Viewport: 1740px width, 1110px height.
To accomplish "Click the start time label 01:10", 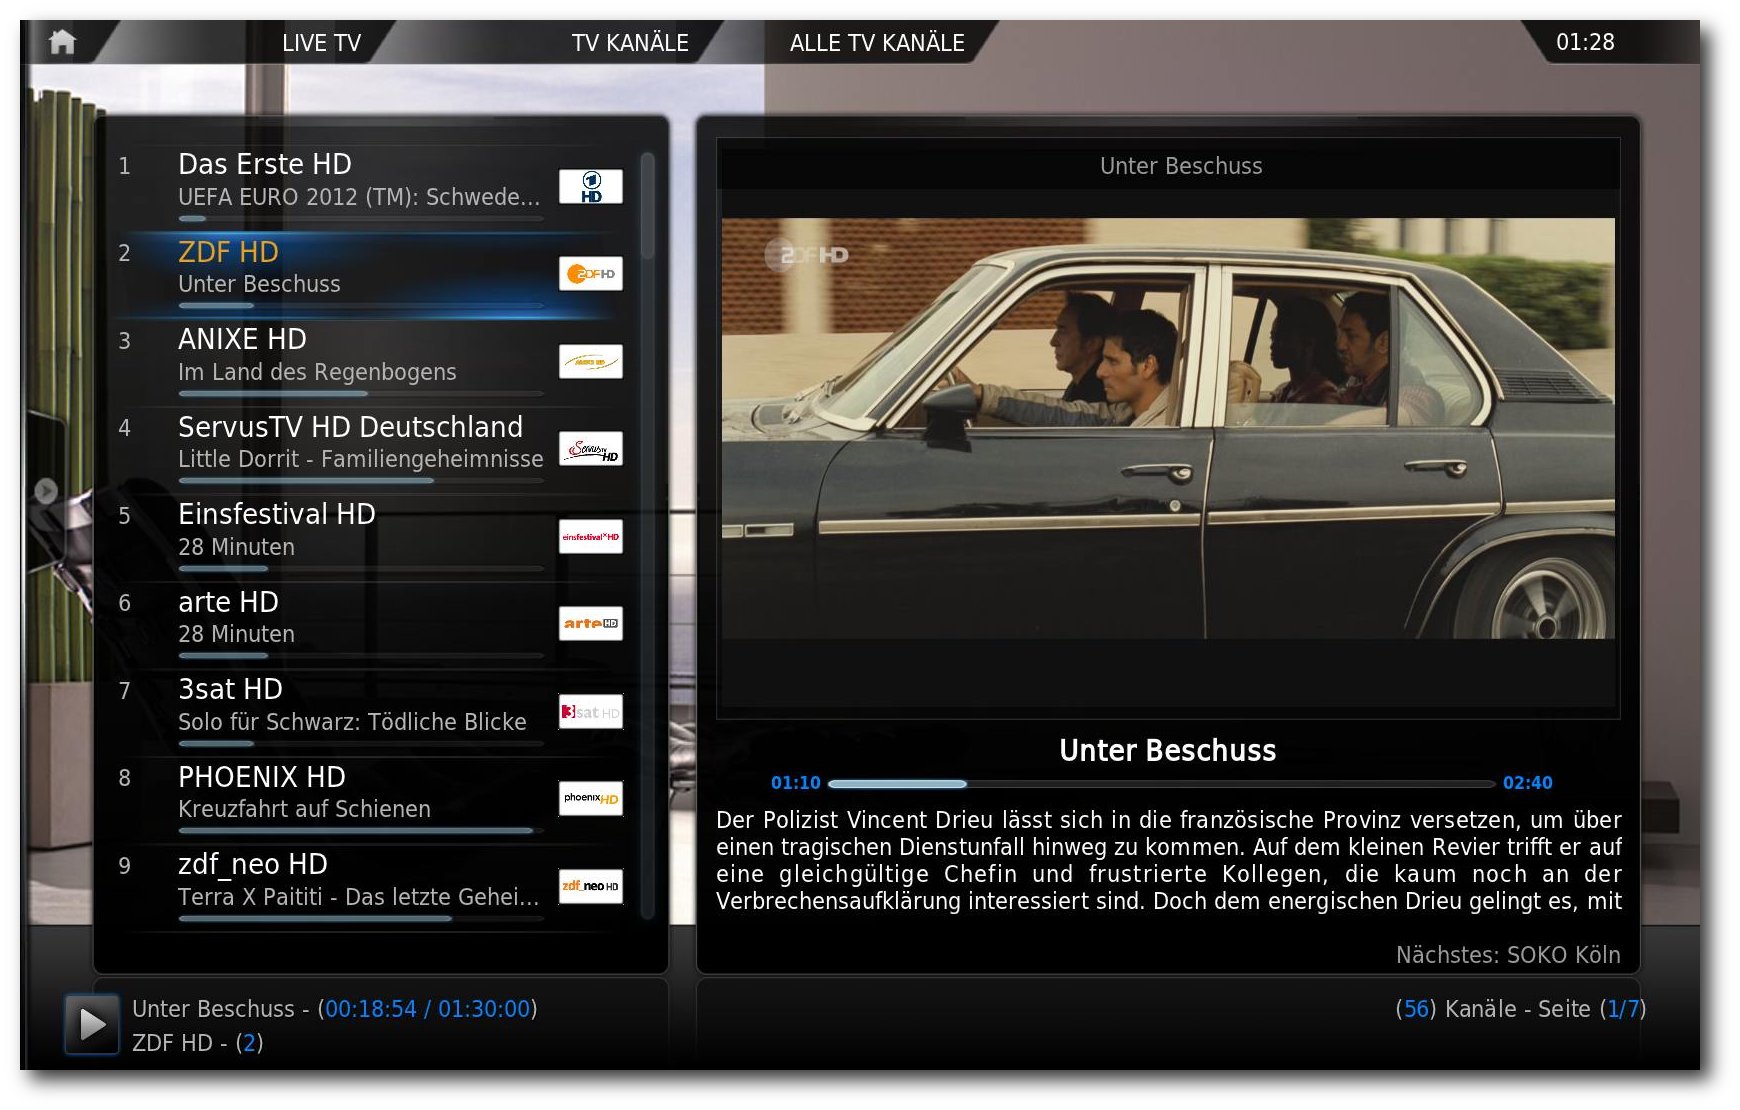I will [796, 783].
